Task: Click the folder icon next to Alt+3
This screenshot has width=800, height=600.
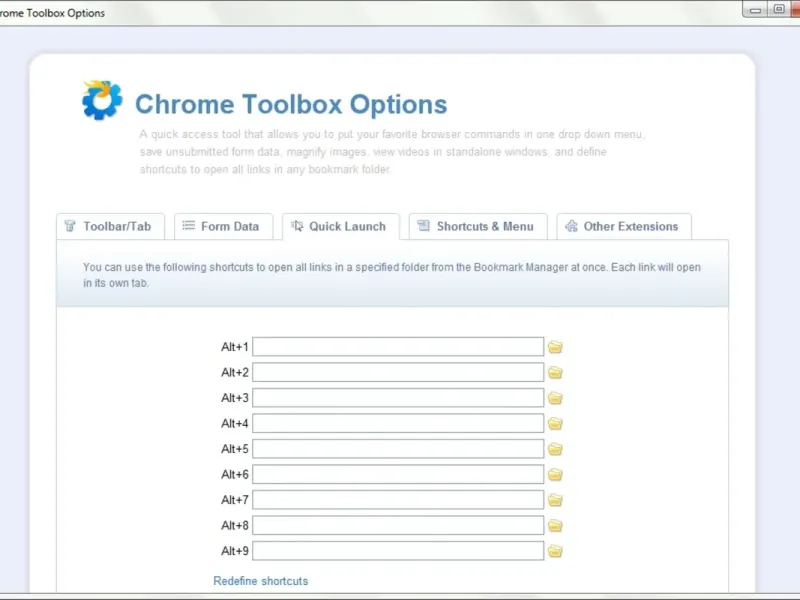Action: tap(555, 398)
